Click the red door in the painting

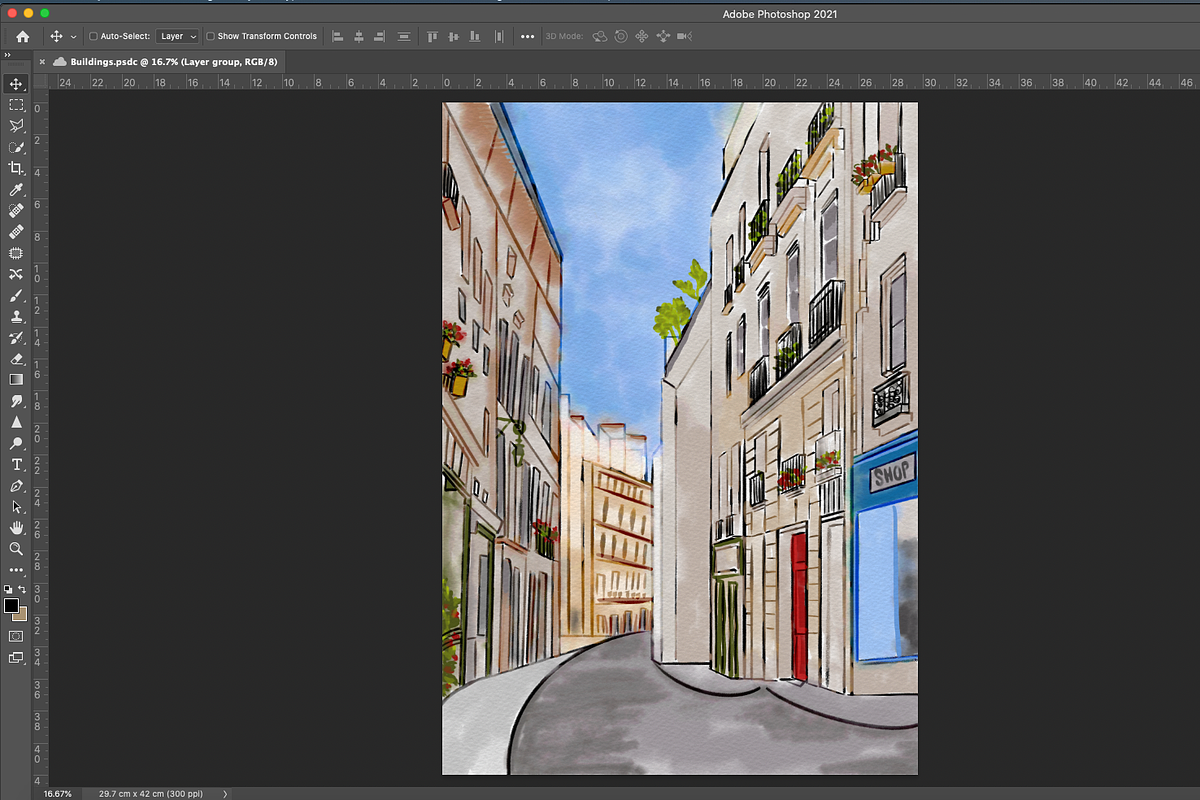[798, 606]
